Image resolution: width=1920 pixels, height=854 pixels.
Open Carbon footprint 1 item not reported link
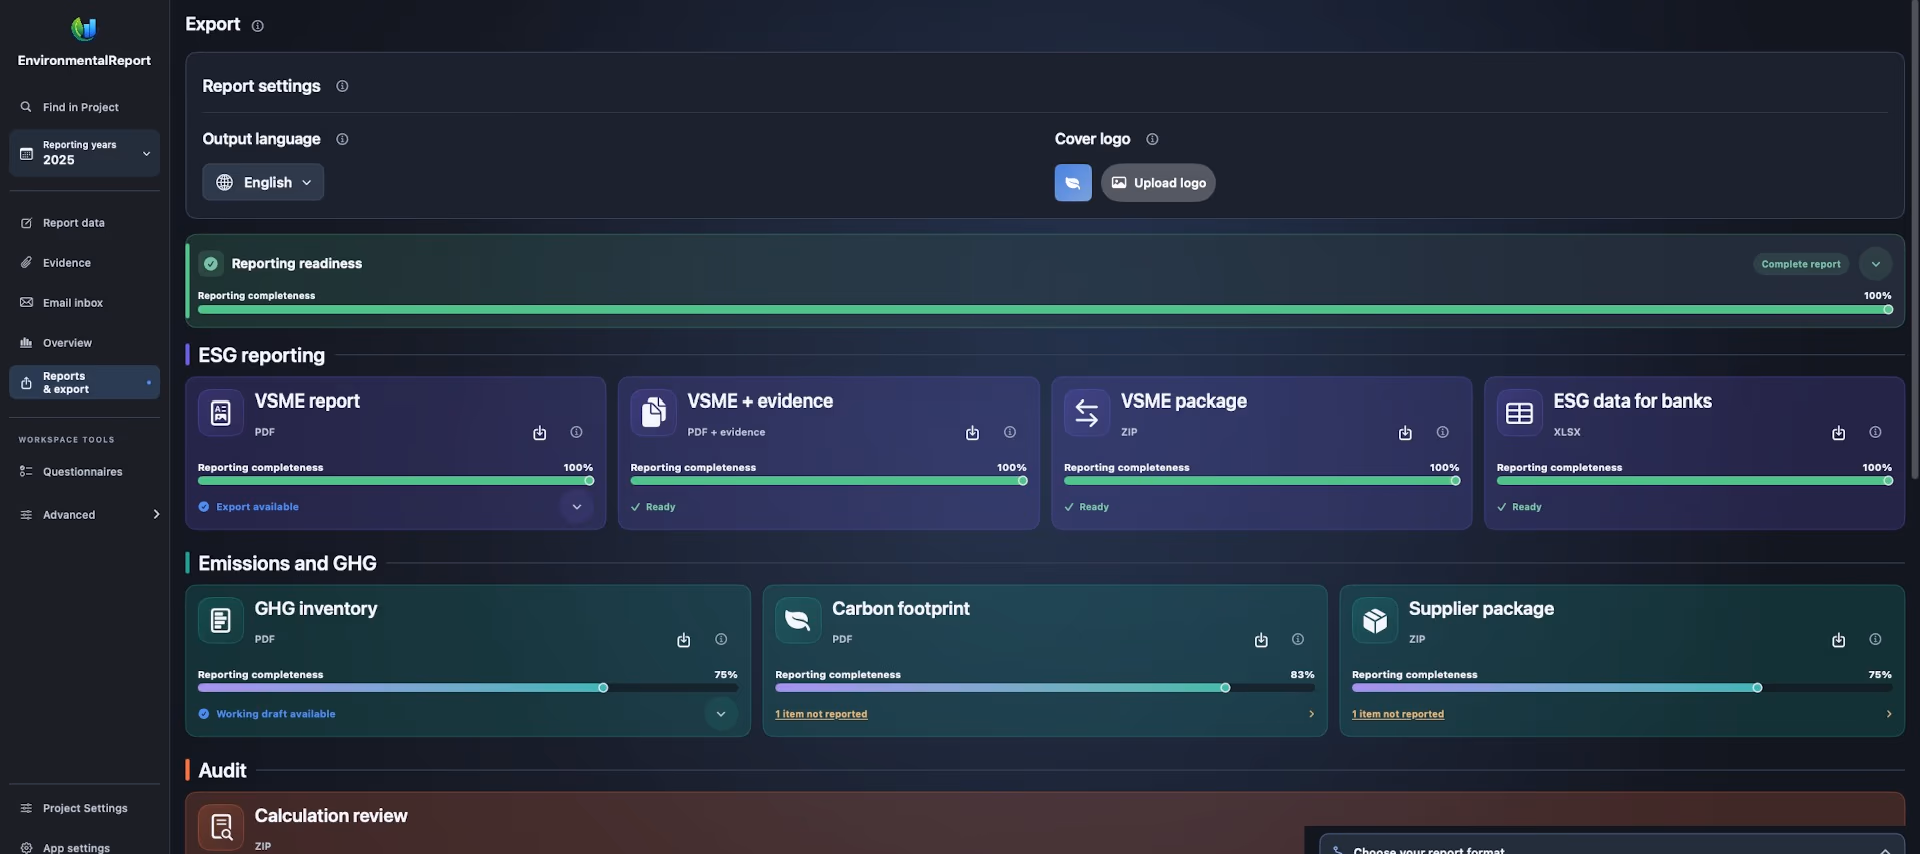821,714
